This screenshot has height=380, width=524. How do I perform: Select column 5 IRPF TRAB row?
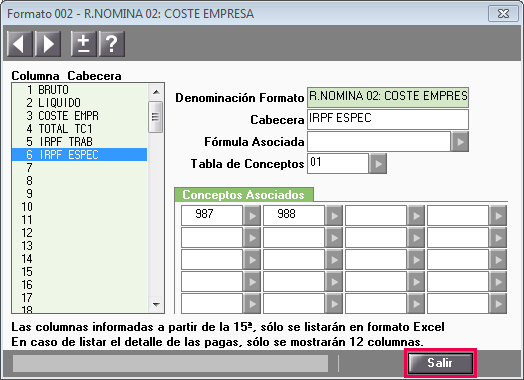pyautogui.click(x=80, y=142)
